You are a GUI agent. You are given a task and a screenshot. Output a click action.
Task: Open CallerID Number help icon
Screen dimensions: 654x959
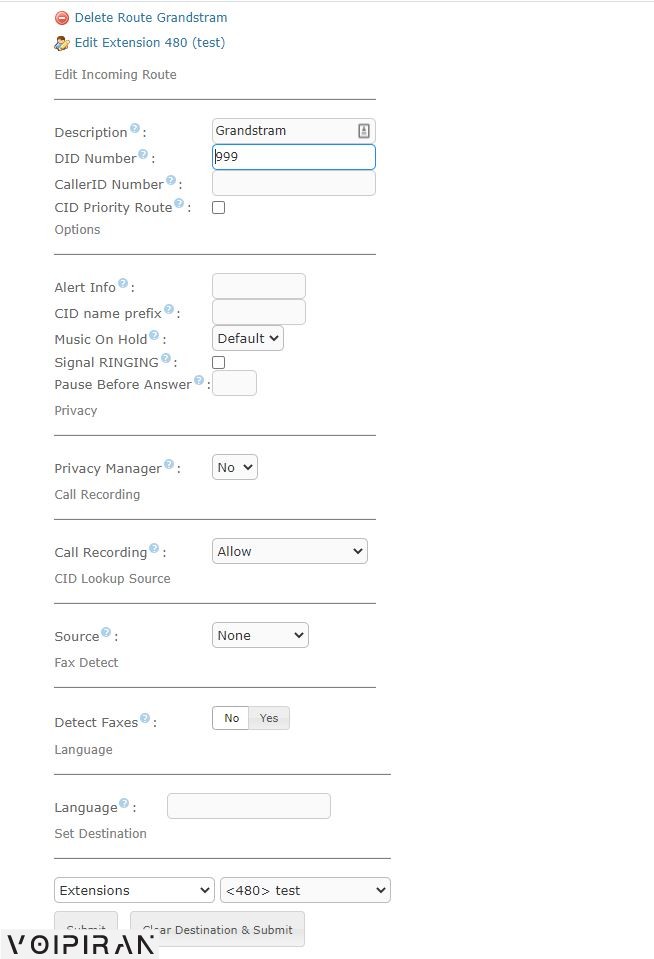point(171,180)
